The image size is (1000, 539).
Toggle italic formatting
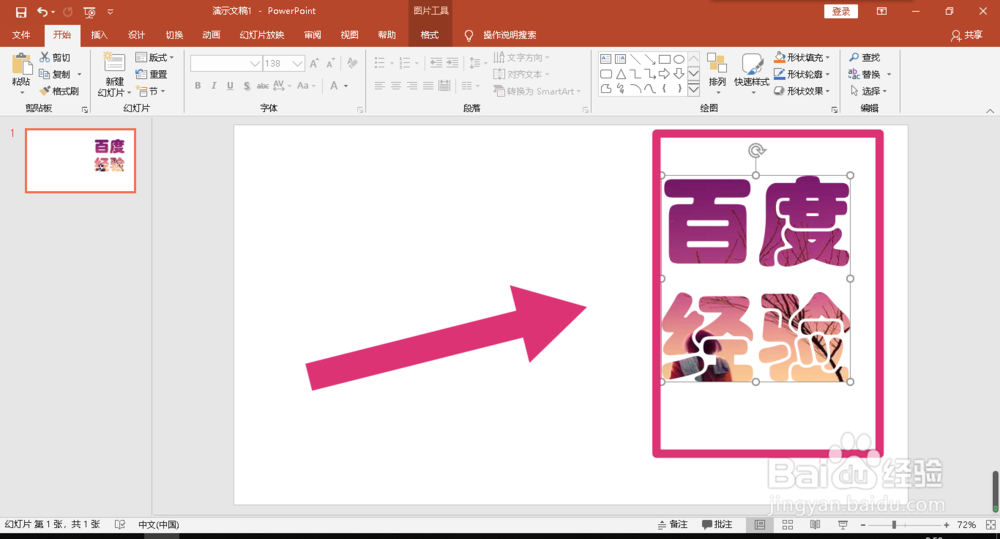coord(214,85)
